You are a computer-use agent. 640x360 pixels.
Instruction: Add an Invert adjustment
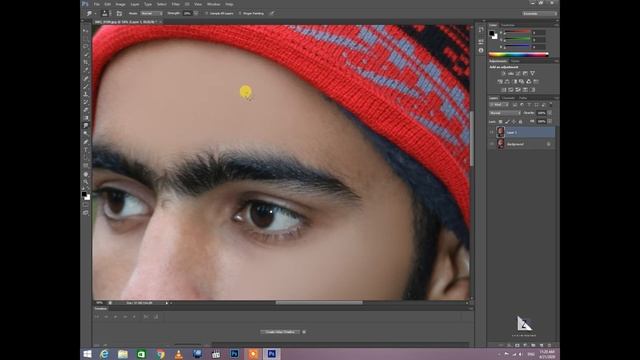click(504, 89)
